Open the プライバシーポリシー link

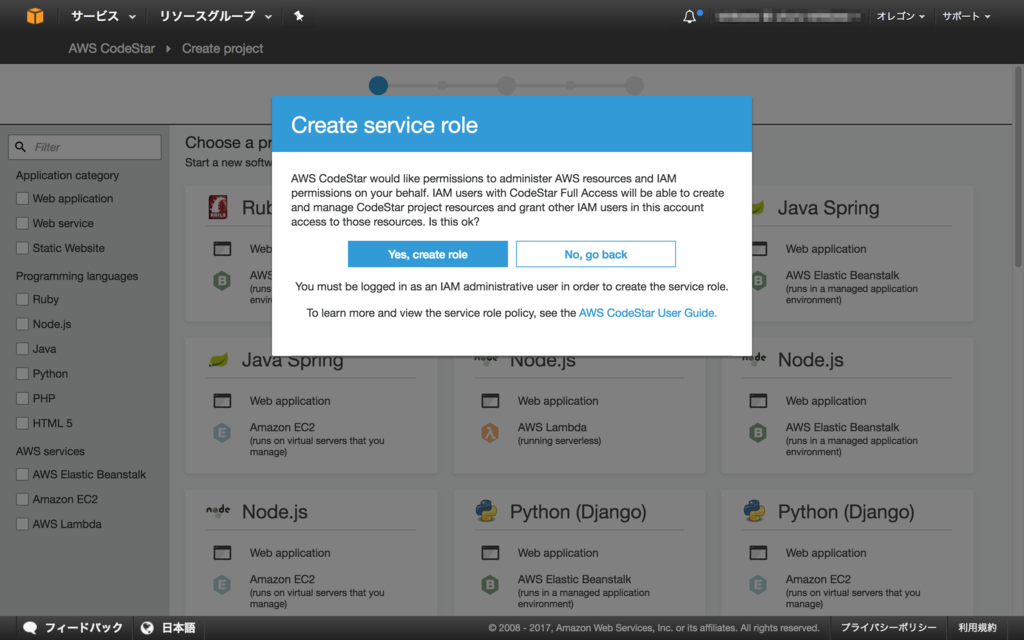tap(888, 628)
